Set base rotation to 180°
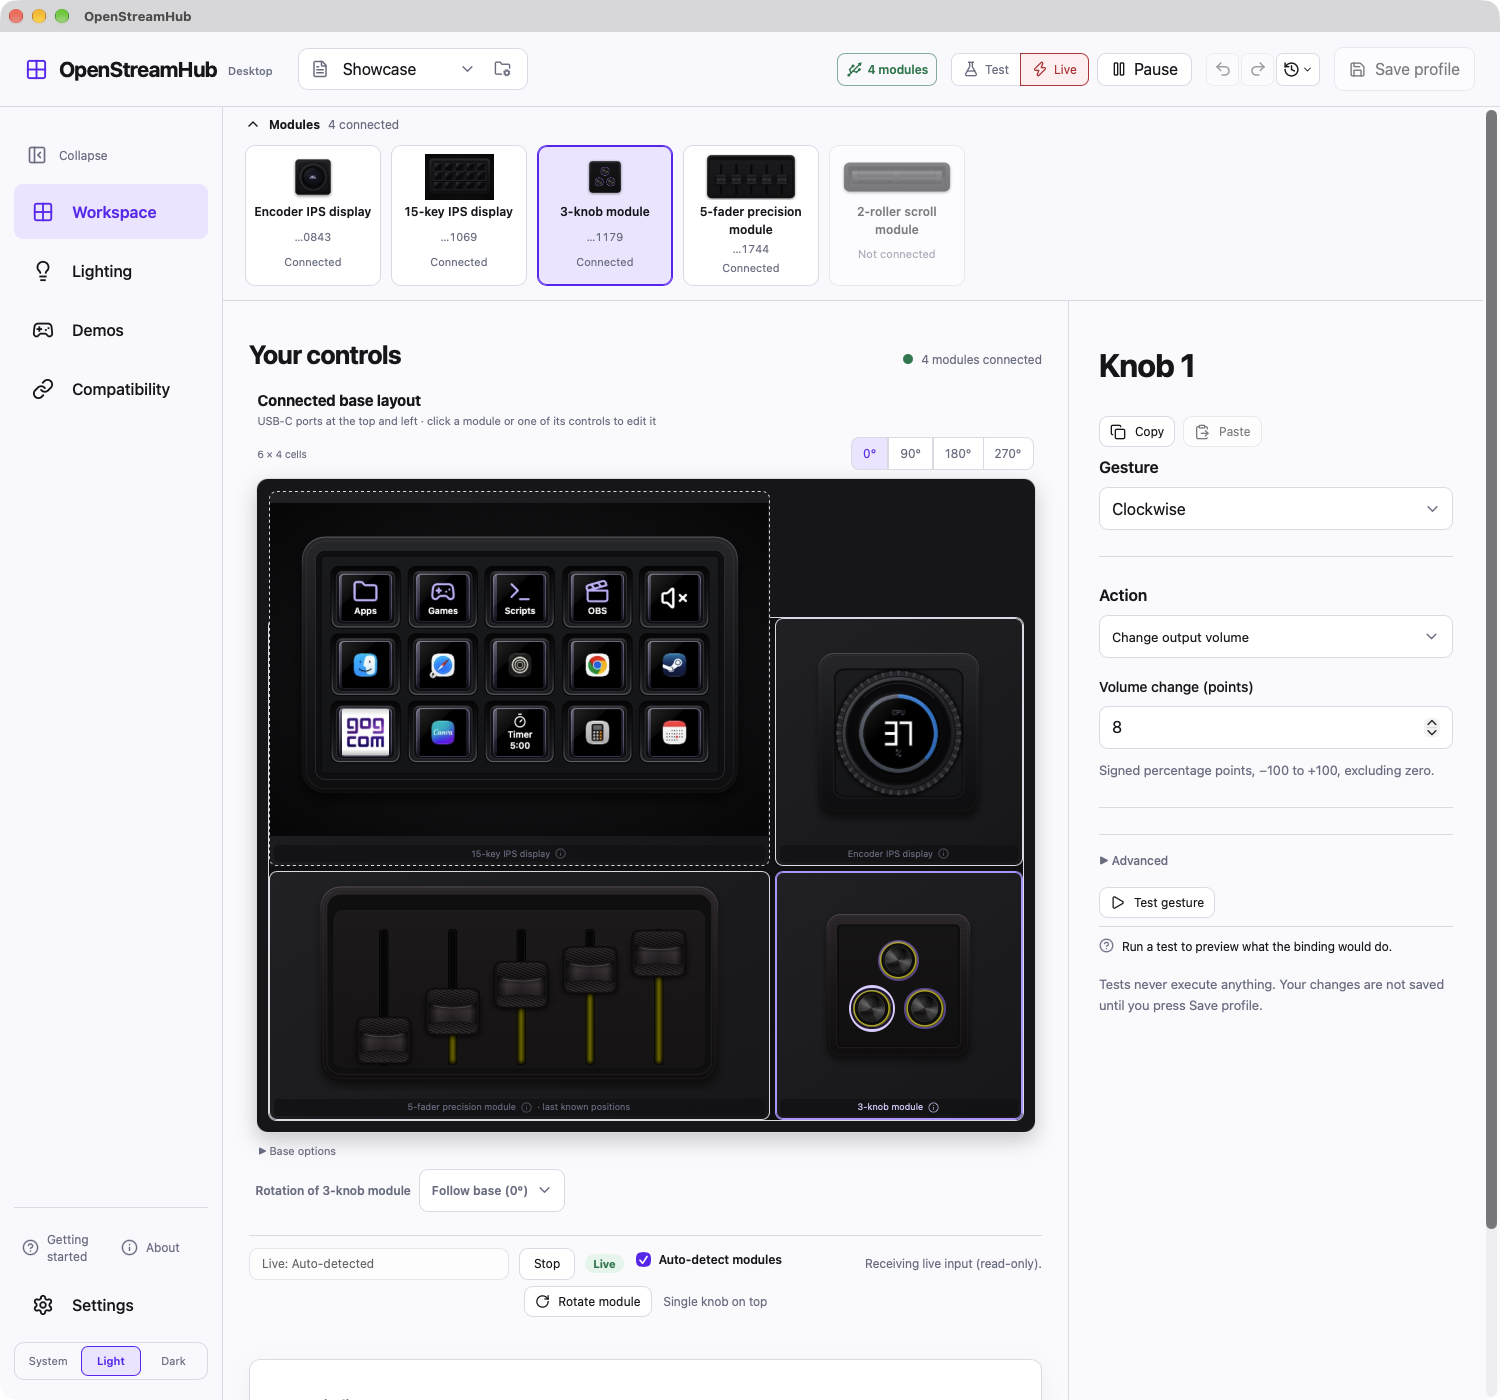 coord(958,453)
